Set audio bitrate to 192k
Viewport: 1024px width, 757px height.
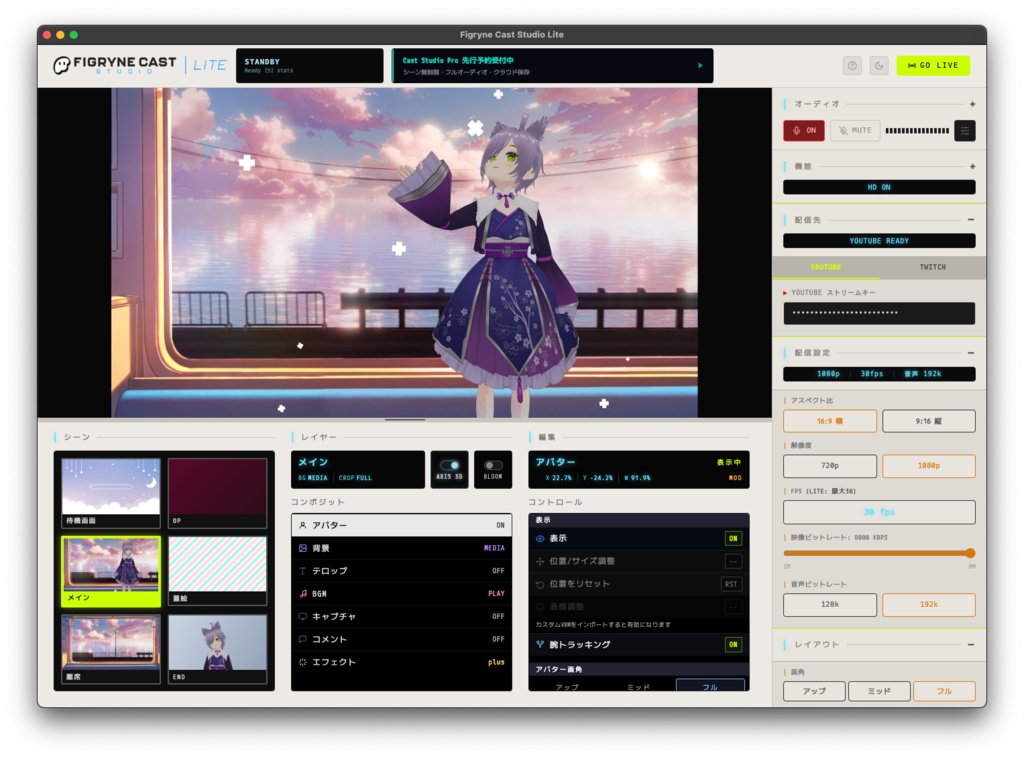[929, 605]
